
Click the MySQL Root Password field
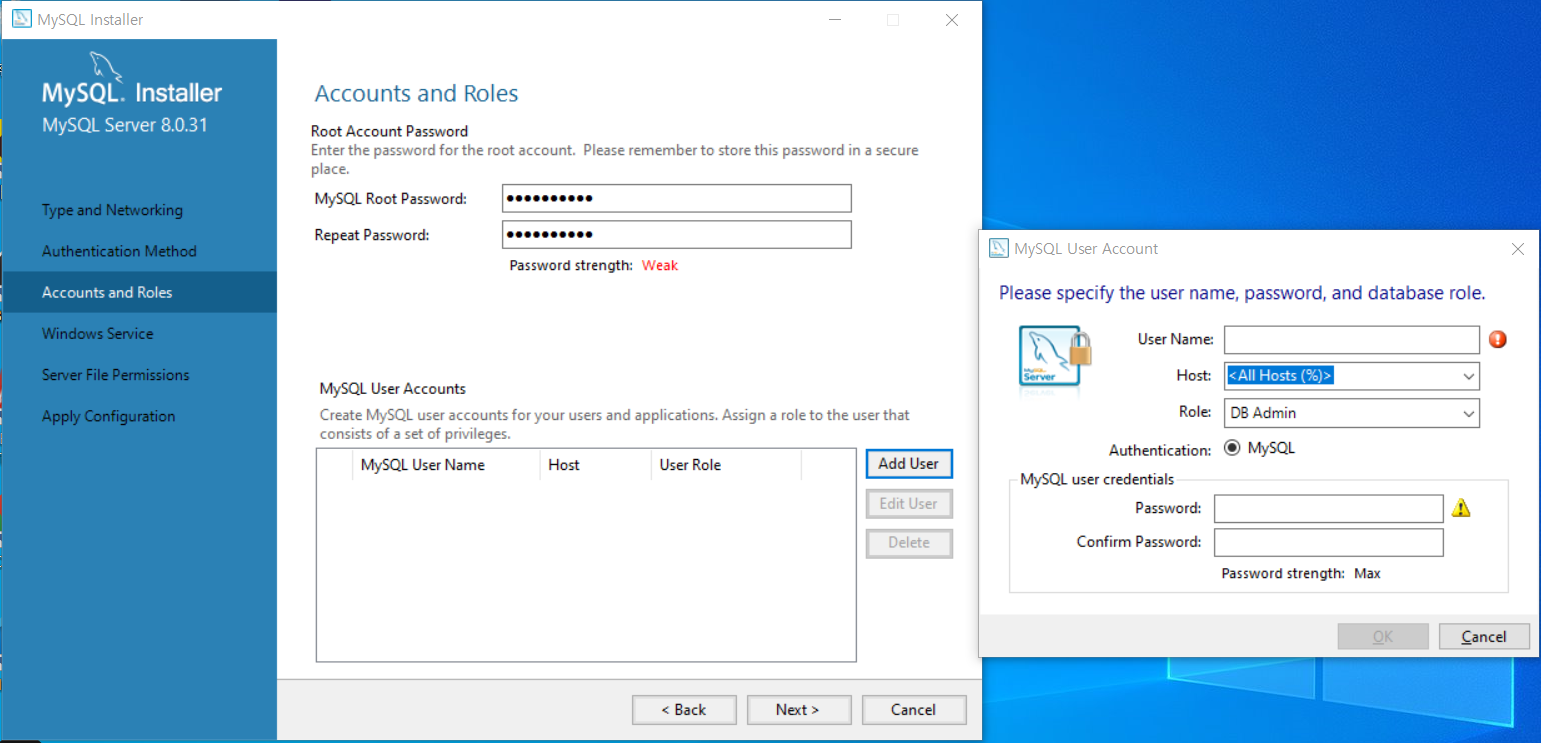(677, 198)
